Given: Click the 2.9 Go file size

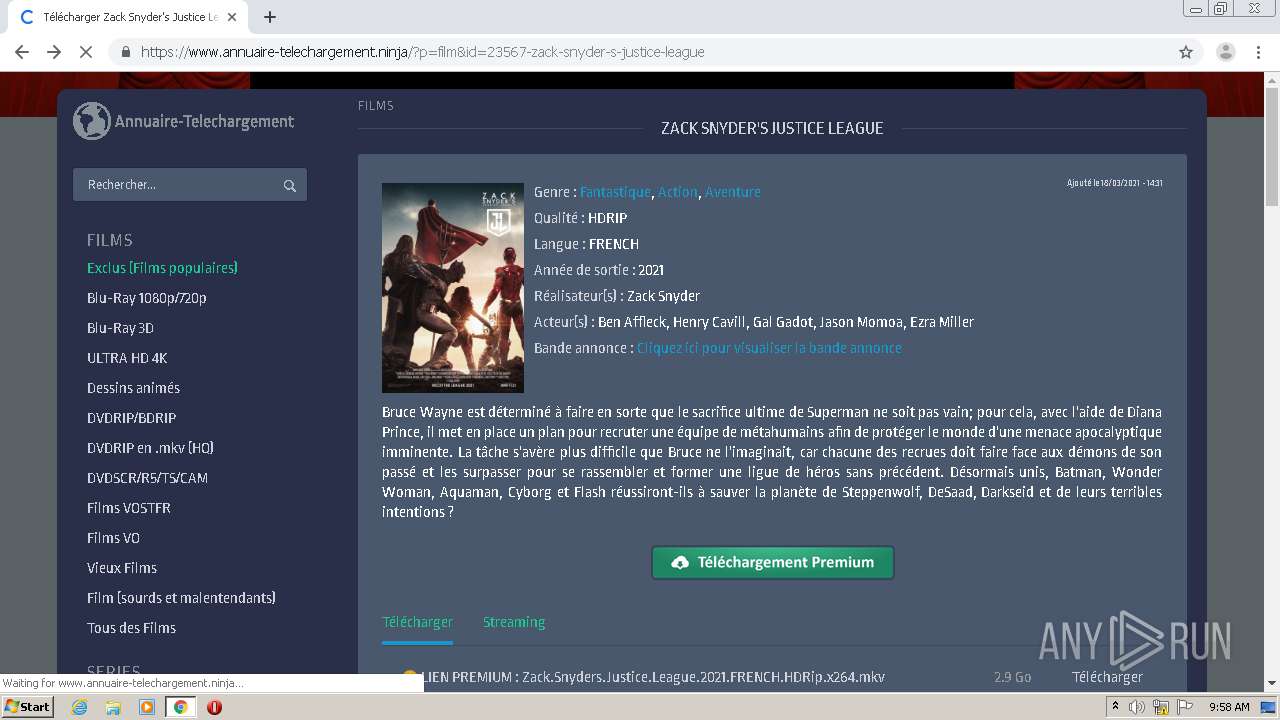Looking at the screenshot, I should (x=1012, y=677).
